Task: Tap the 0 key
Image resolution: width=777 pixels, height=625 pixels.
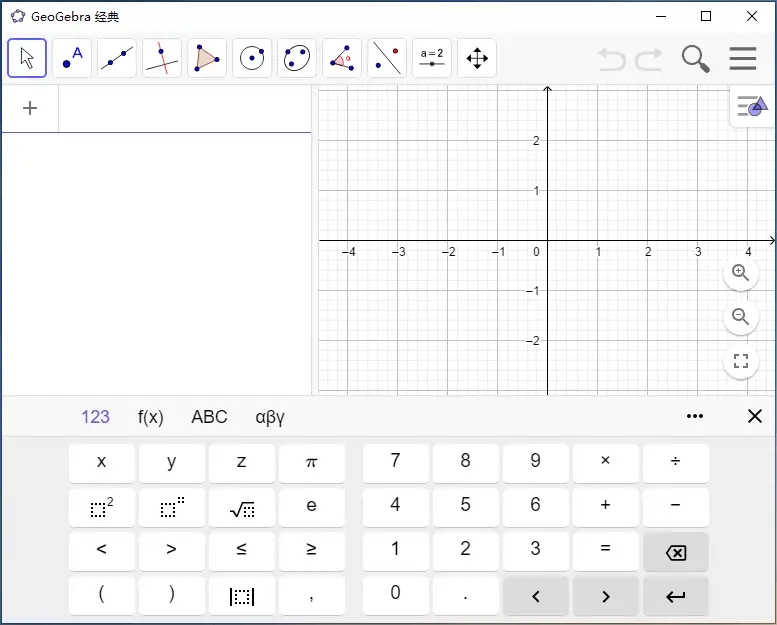Action: coord(395,595)
